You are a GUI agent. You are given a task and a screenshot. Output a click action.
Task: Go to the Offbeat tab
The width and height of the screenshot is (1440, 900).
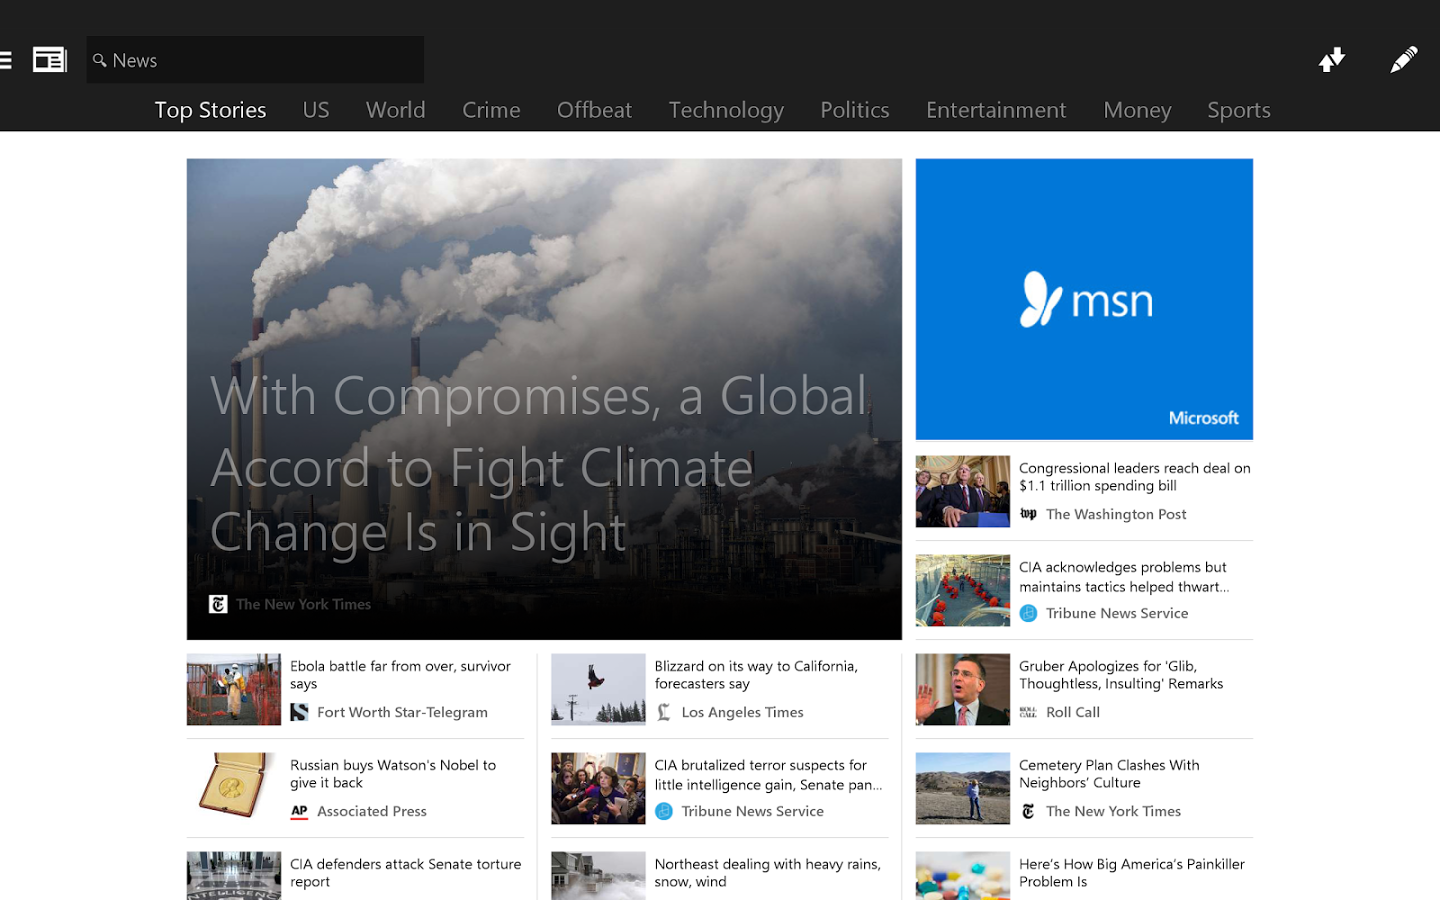point(594,110)
